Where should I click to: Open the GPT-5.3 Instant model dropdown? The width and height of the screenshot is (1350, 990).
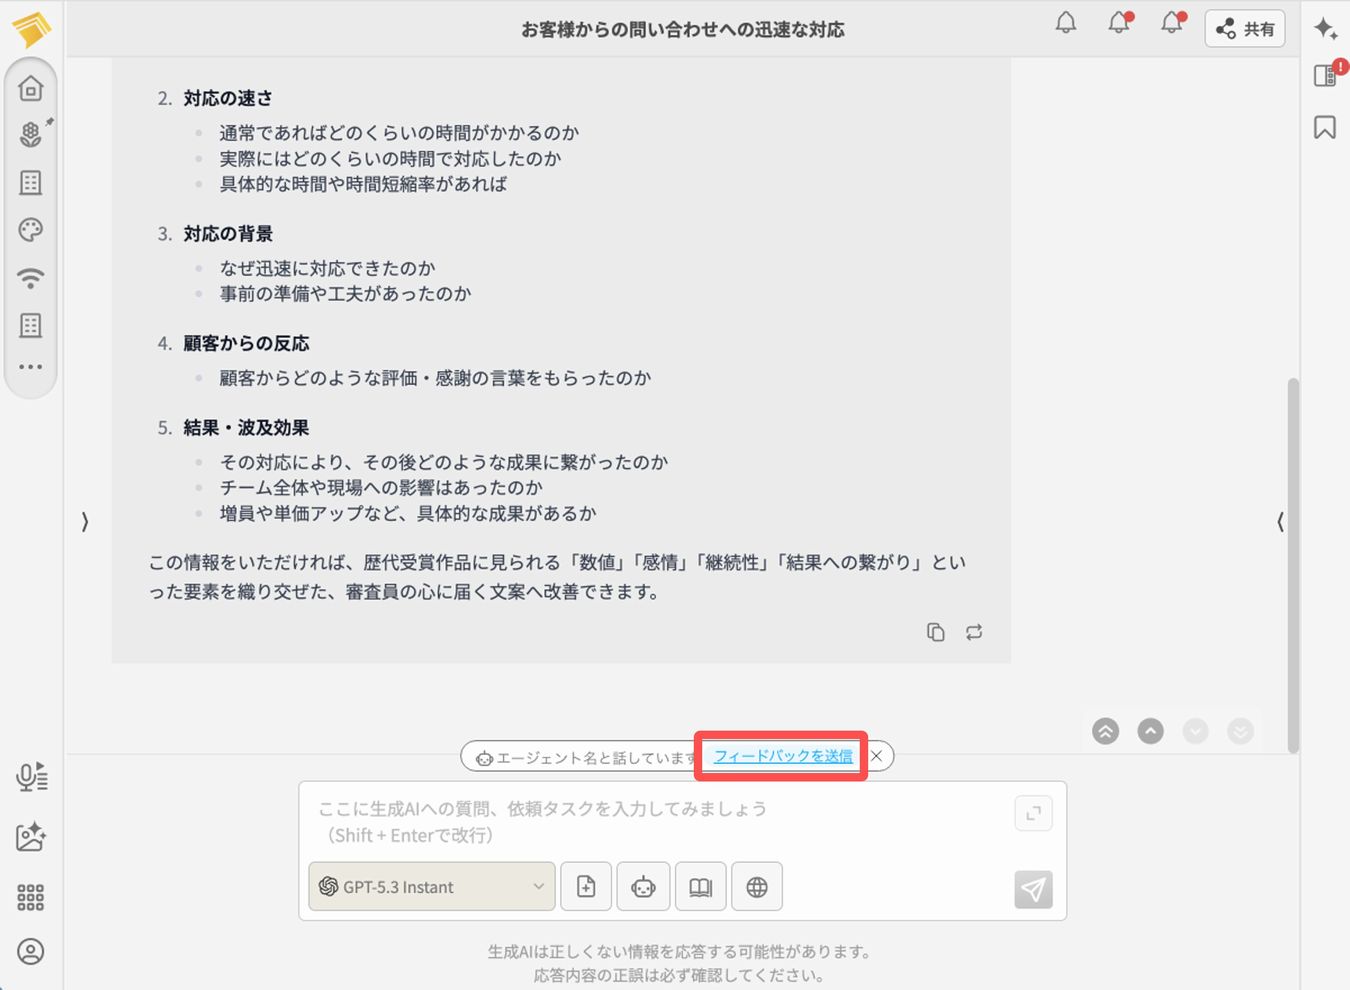coord(432,887)
